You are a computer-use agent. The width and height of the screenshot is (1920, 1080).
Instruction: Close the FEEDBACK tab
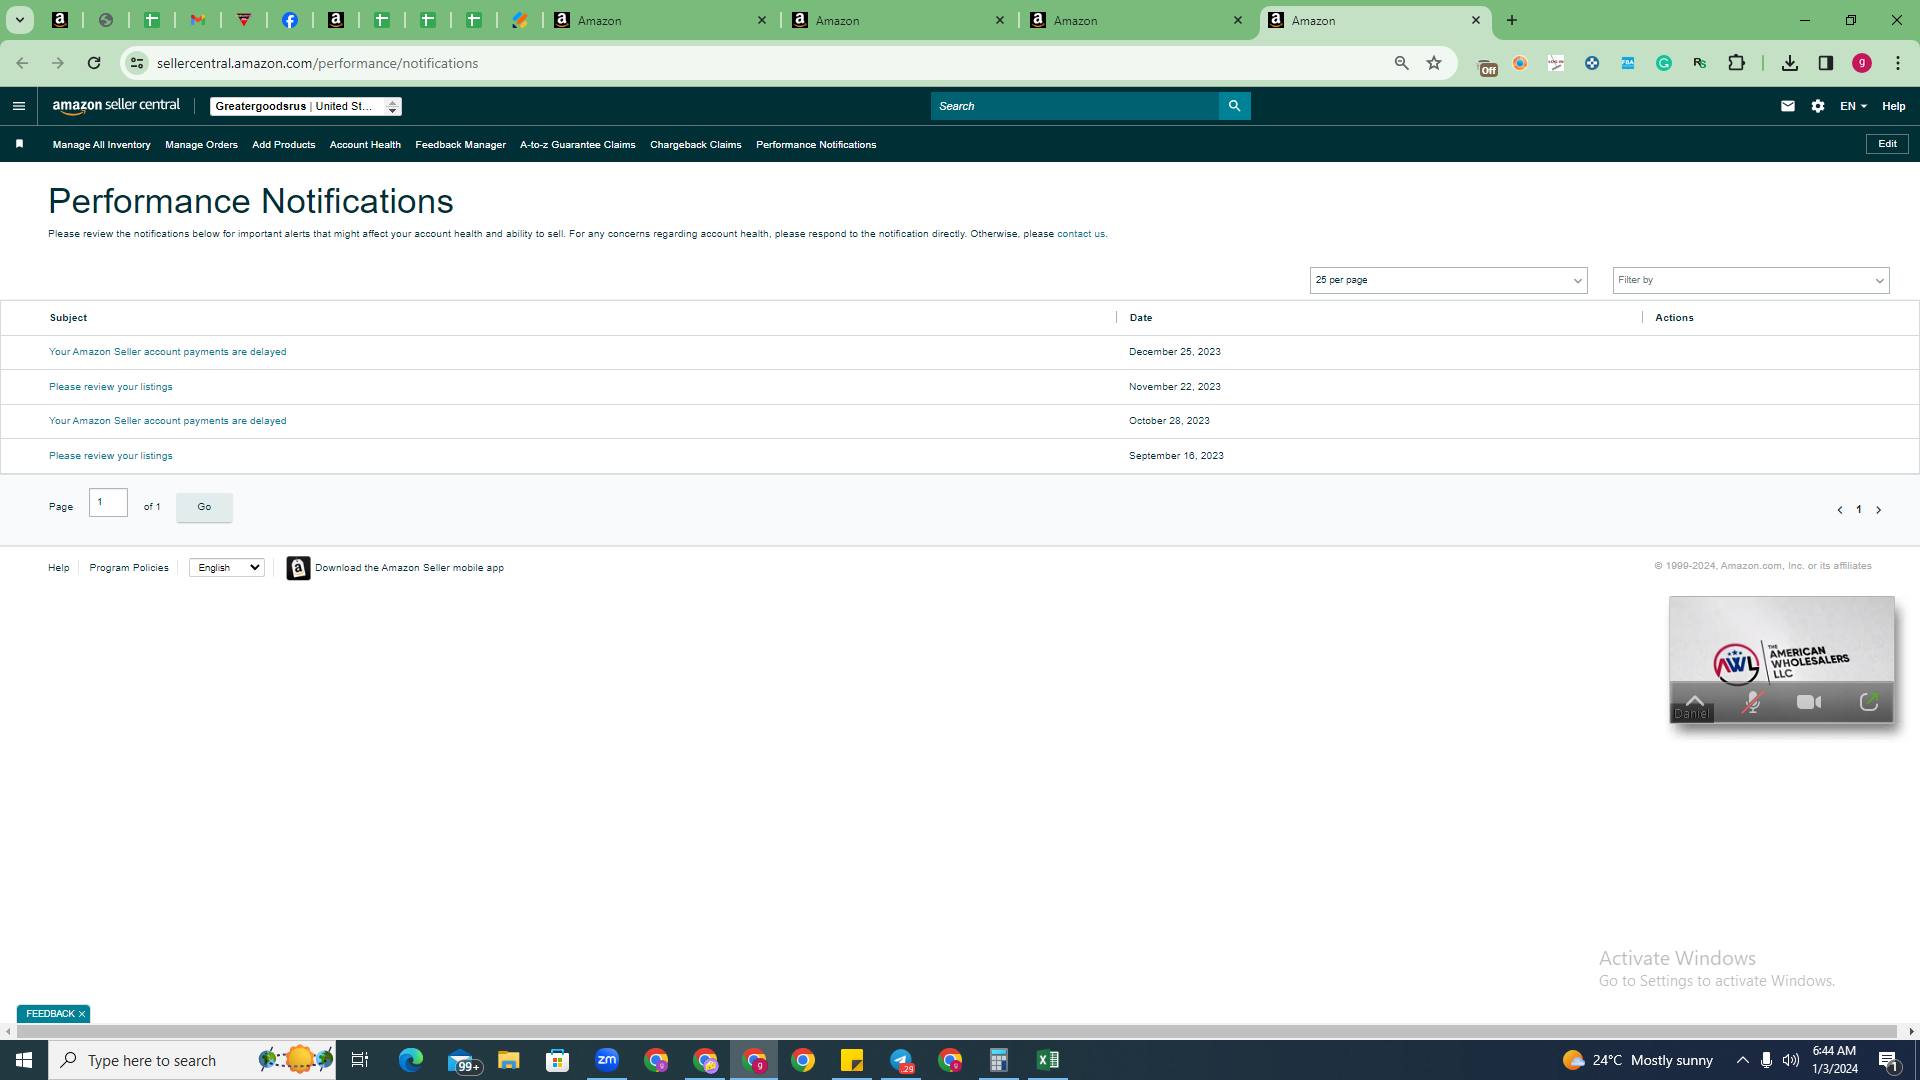82,1014
